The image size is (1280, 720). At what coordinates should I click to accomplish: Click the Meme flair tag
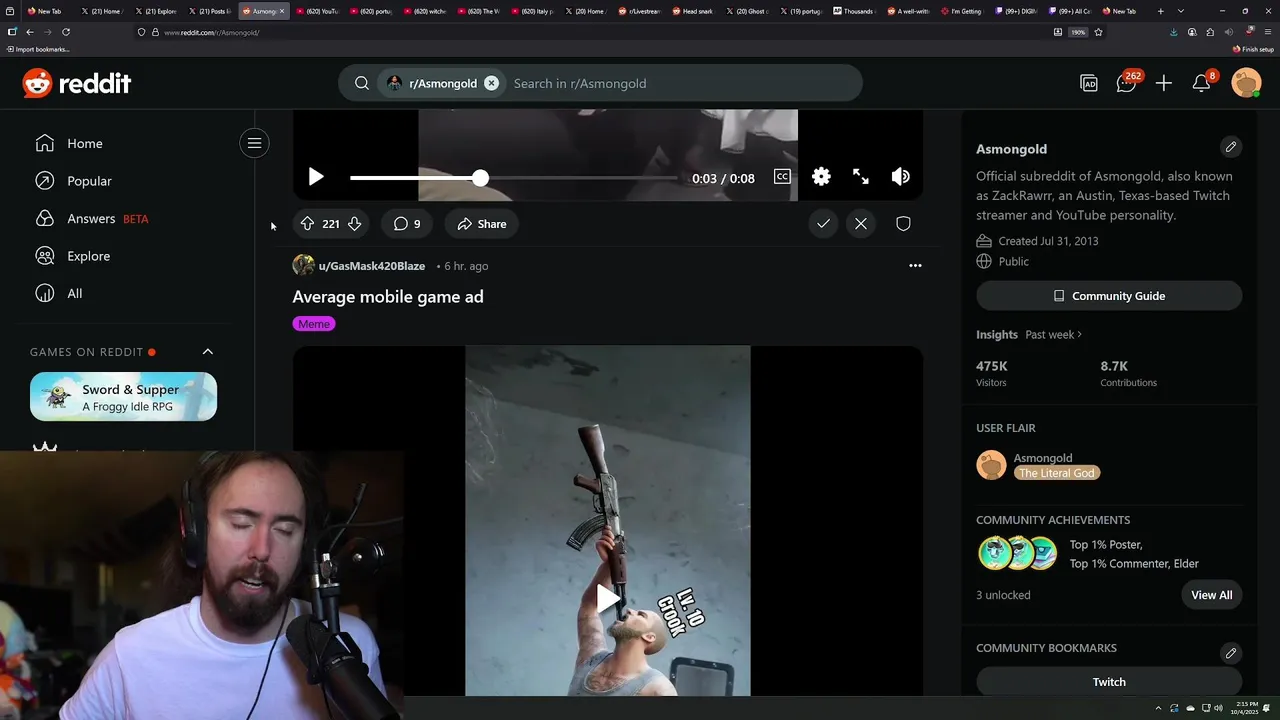click(x=314, y=324)
